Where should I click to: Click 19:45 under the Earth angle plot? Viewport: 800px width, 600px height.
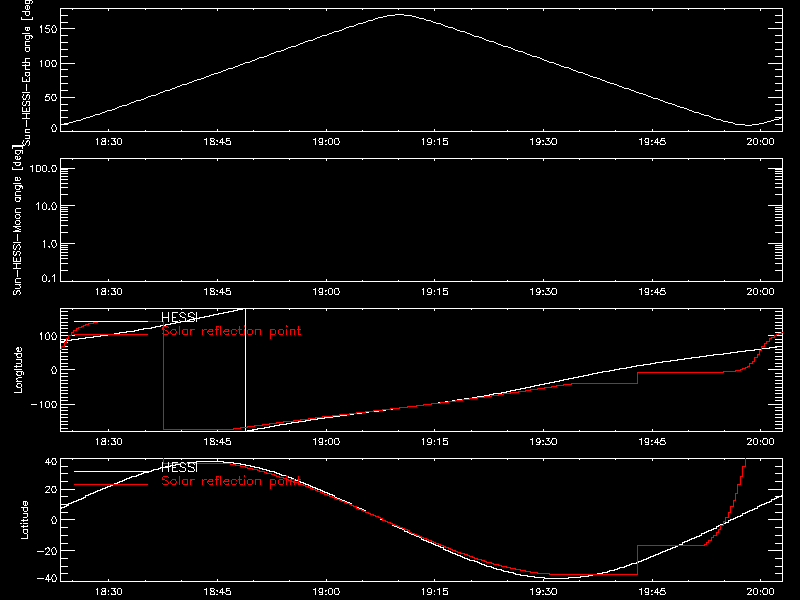click(652, 142)
